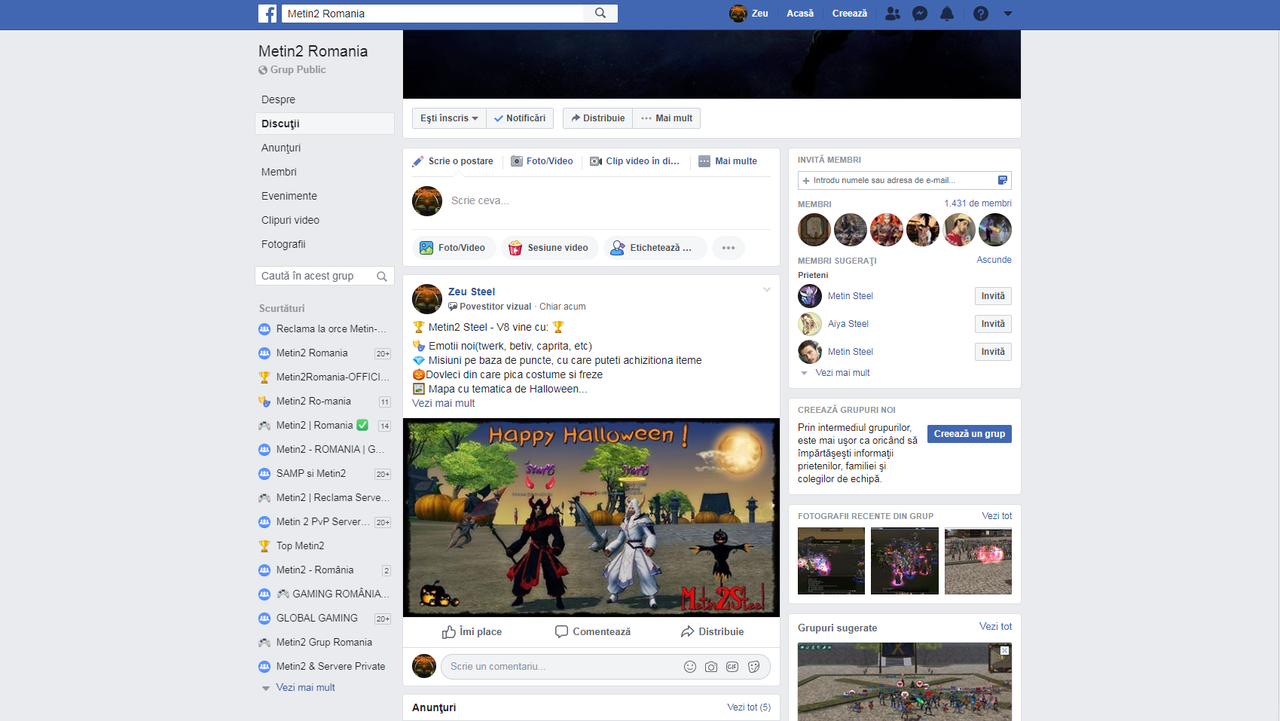This screenshot has width=1280, height=721.
Task: Open options chevron on Zeu Steel's post
Action: (x=766, y=288)
